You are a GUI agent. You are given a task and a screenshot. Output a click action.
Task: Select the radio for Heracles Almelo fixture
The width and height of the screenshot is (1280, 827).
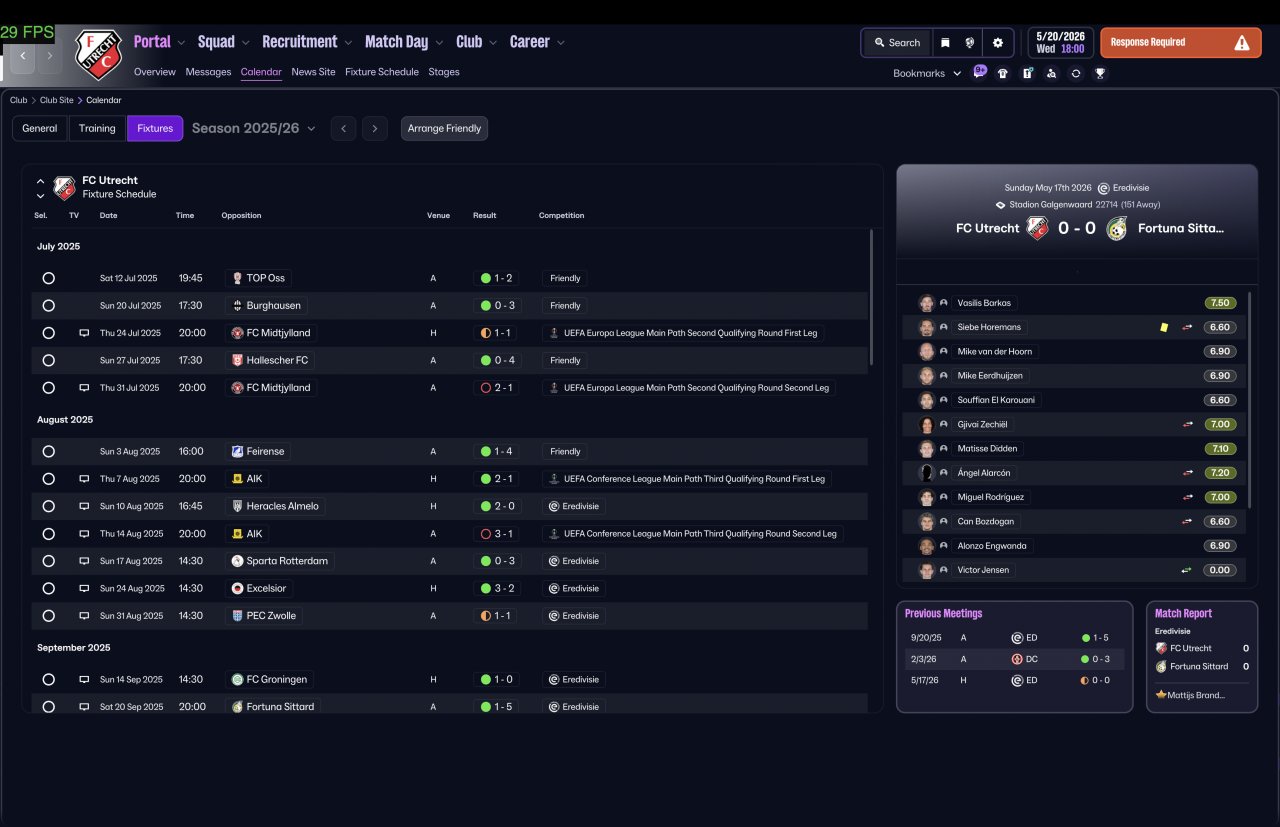click(49, 506)
